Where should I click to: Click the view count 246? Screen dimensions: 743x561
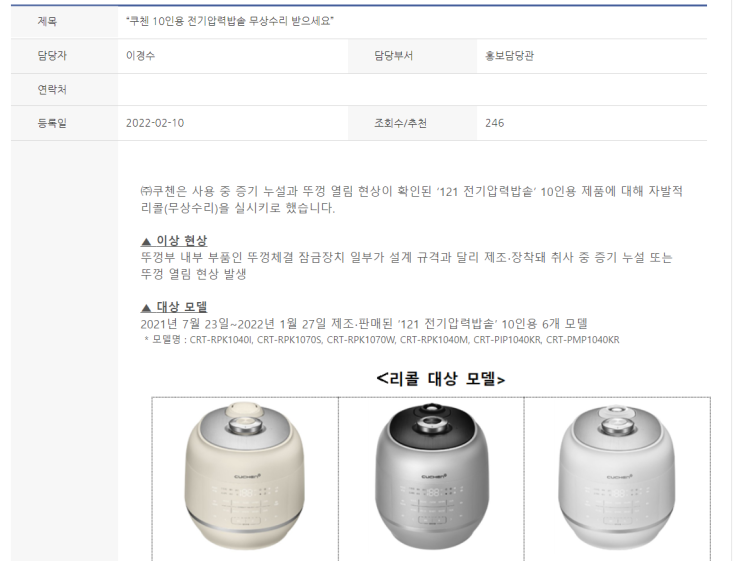(494, 123)
